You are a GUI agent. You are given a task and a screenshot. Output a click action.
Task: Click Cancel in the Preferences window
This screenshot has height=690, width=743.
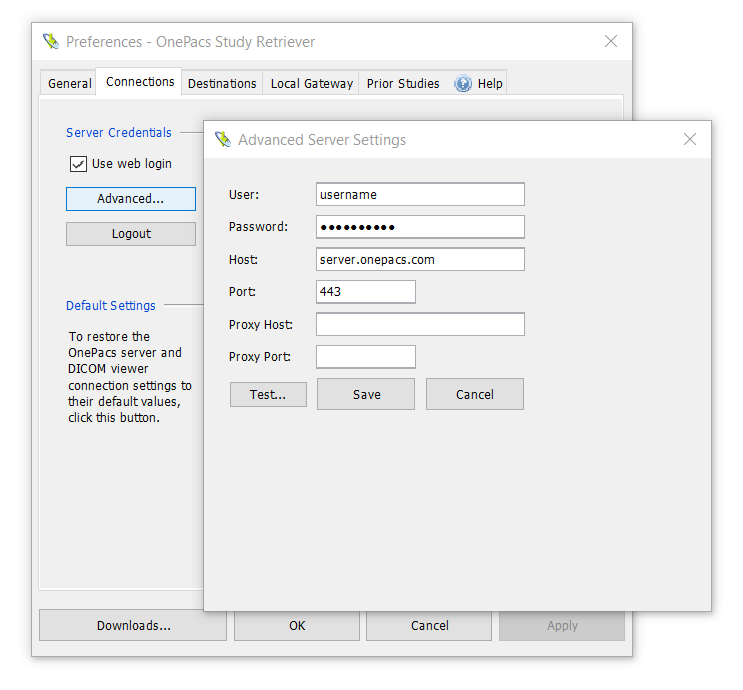point(429,626)
